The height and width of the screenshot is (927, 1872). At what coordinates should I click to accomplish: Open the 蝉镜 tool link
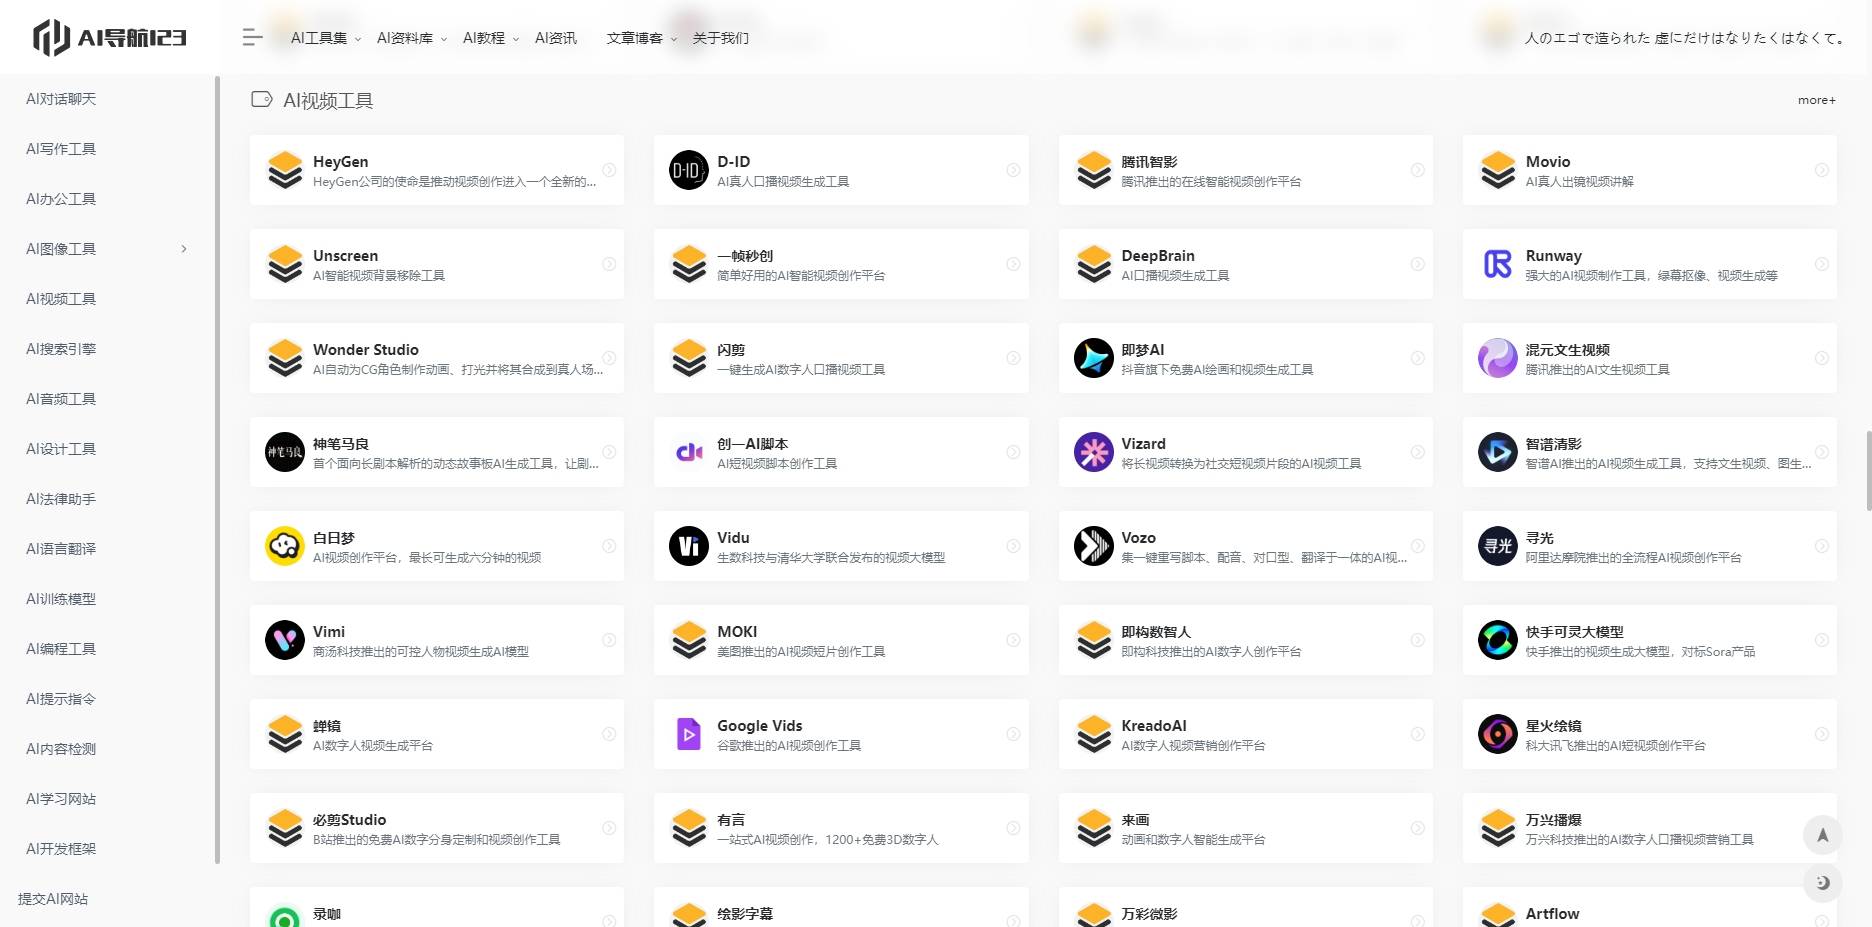437,734
